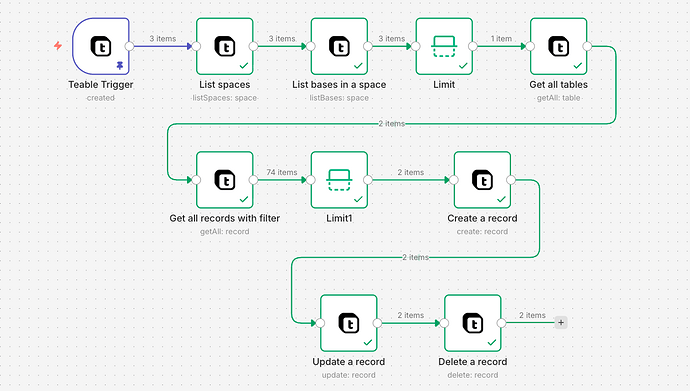Screen dimensions: 690x391
Task: Click the 'Create a record' label
Action: [x=482, y=218]
